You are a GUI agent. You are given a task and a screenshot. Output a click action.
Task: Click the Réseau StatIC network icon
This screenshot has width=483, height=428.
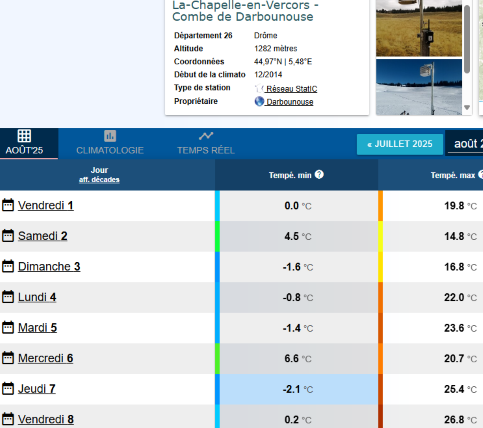pos(259,88)
